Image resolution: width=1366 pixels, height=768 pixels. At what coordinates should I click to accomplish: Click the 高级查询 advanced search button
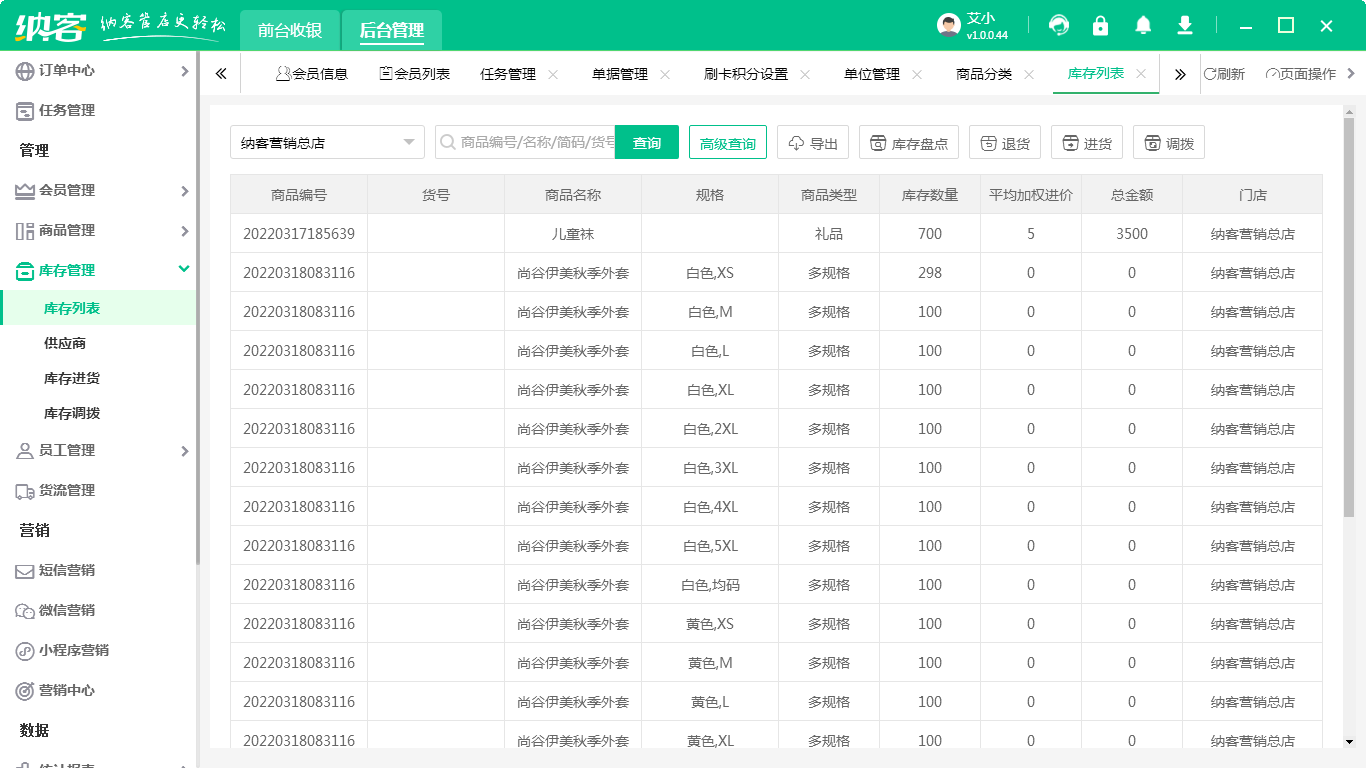pyautogui.click(x=727, y=143)
